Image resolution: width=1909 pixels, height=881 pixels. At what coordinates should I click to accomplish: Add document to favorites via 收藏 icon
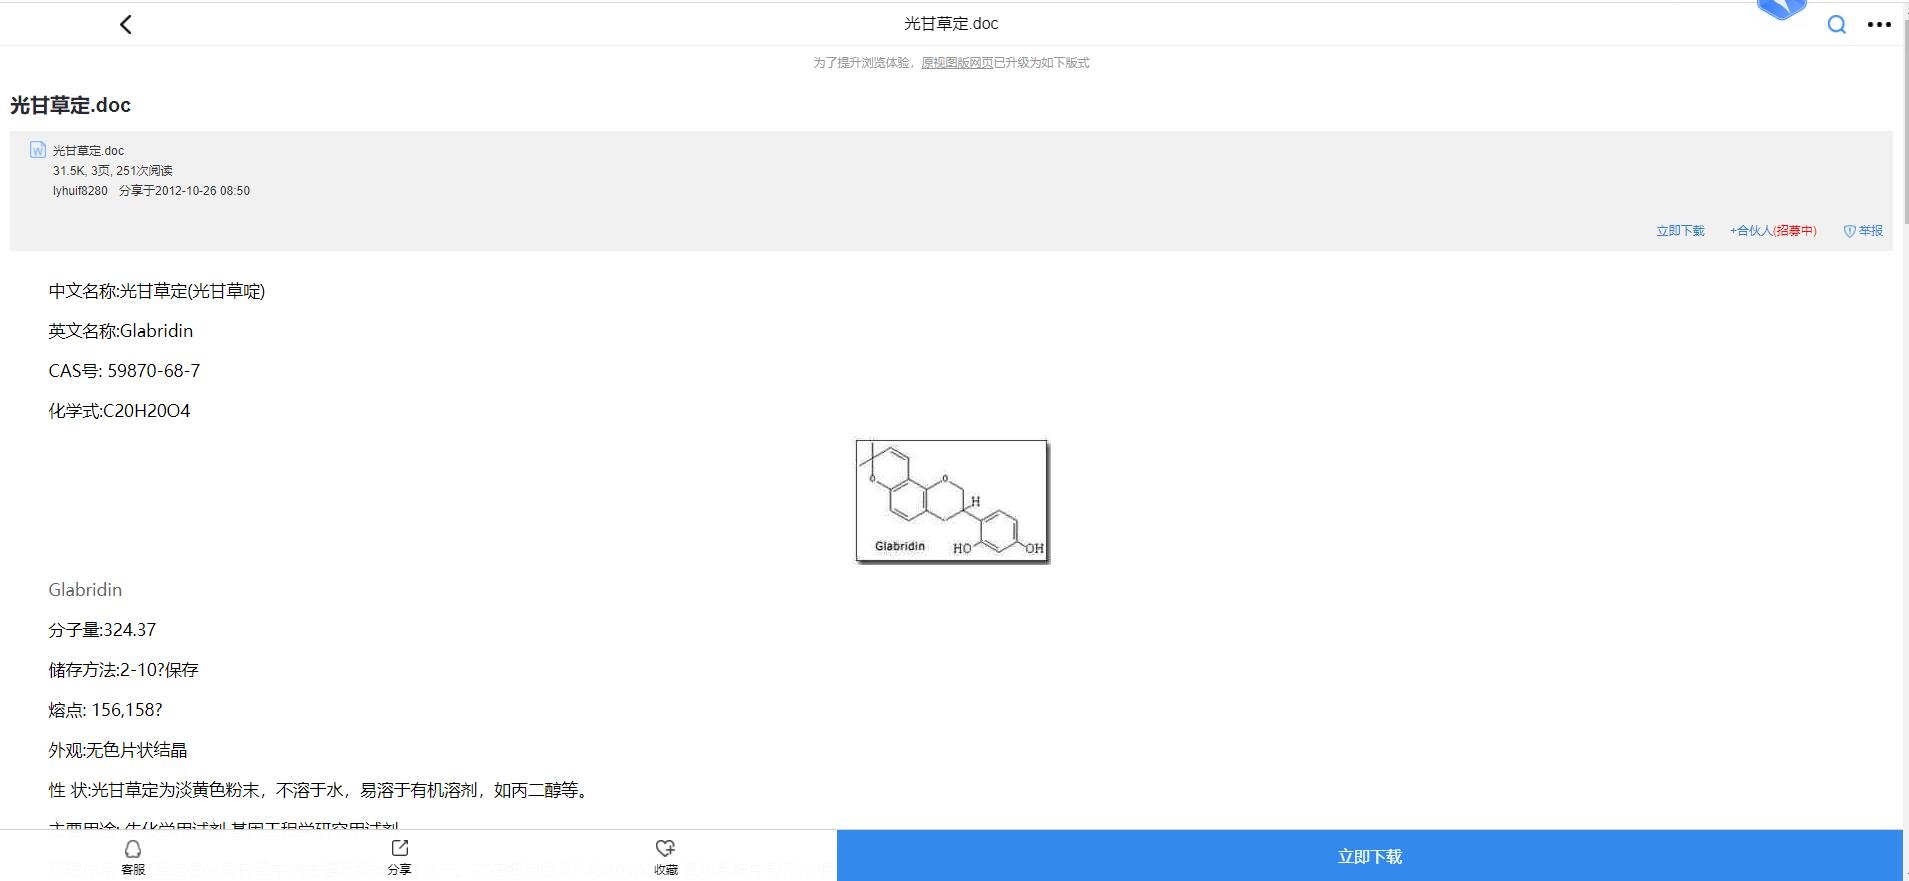pyautogui.click(x=666, y=857)
